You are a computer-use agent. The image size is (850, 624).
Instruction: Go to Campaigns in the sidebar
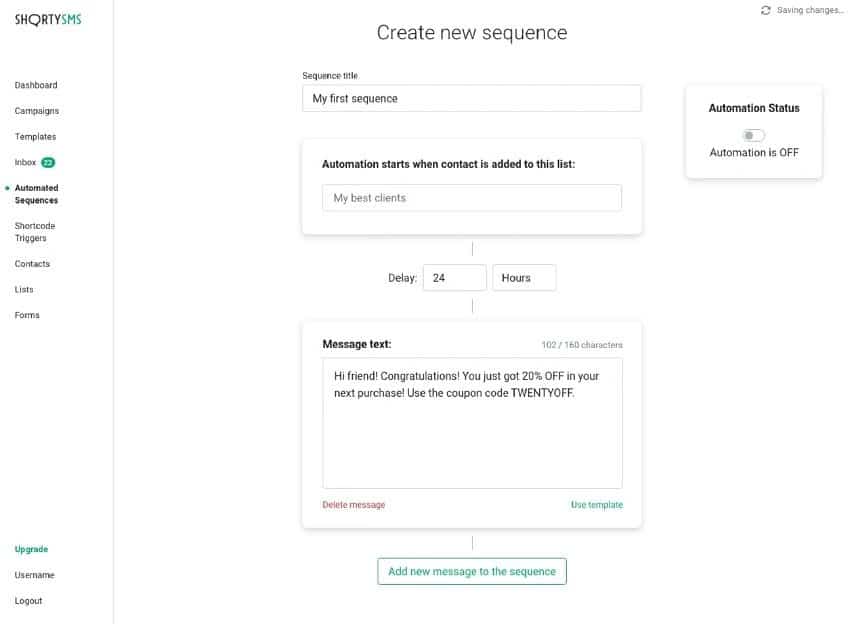click(x=37, y=111)
